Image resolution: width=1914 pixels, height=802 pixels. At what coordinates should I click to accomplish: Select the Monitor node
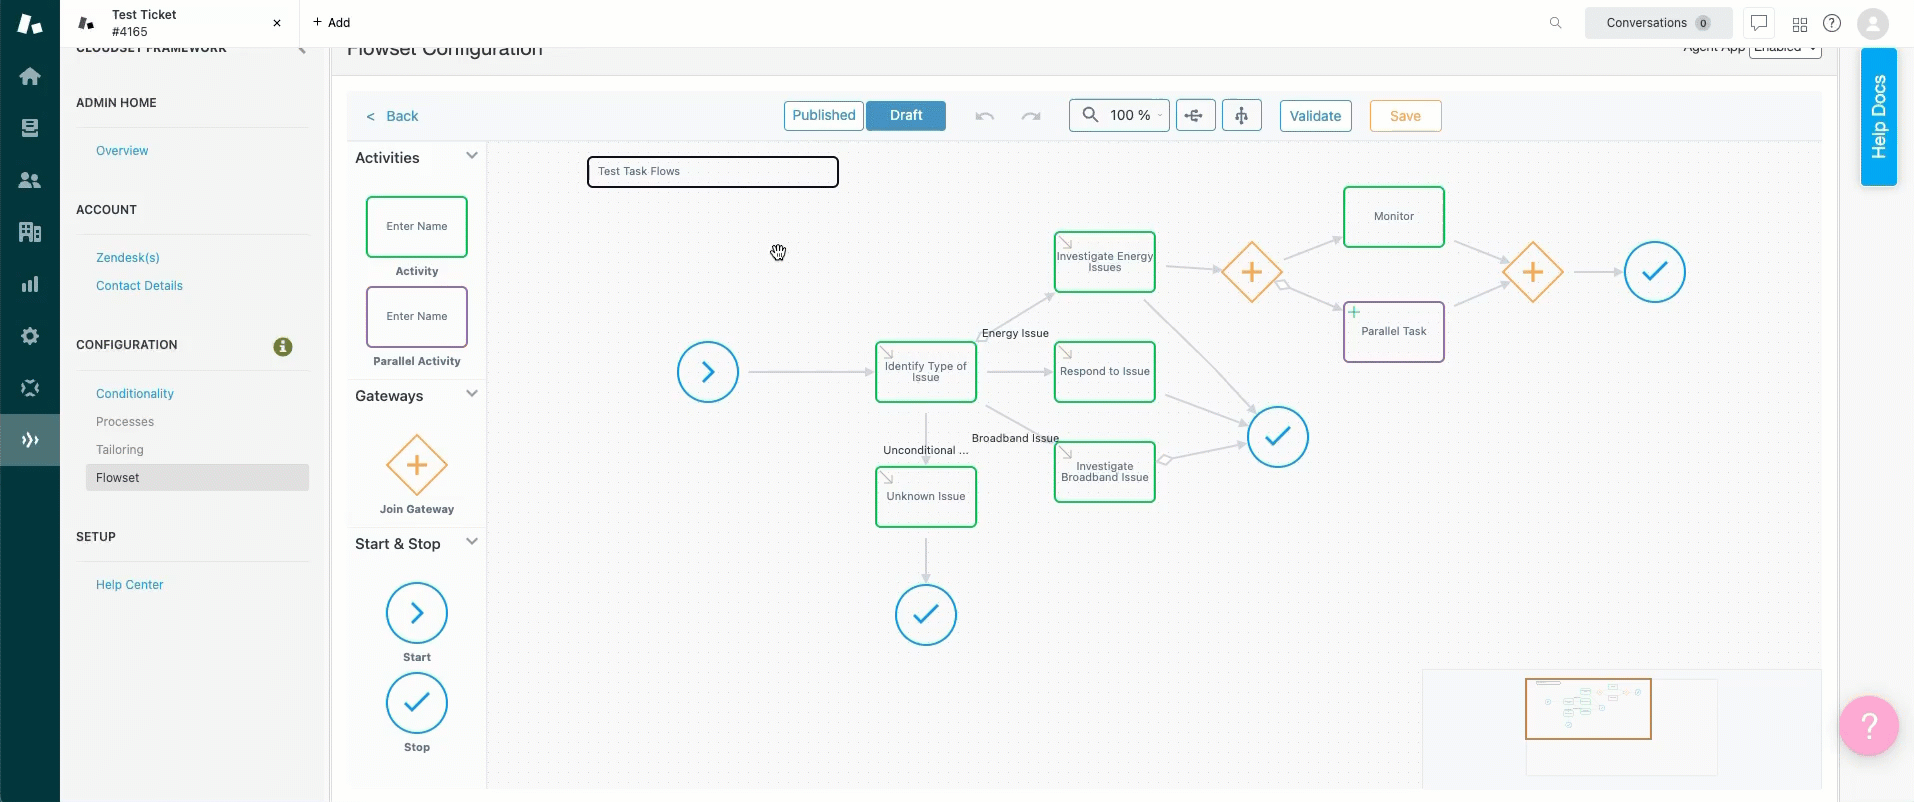click(x=1394, y=217)
